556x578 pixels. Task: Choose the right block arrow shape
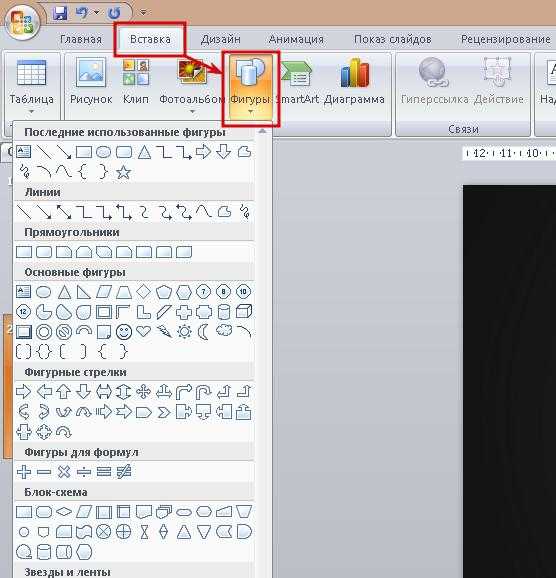pos(24,391)
